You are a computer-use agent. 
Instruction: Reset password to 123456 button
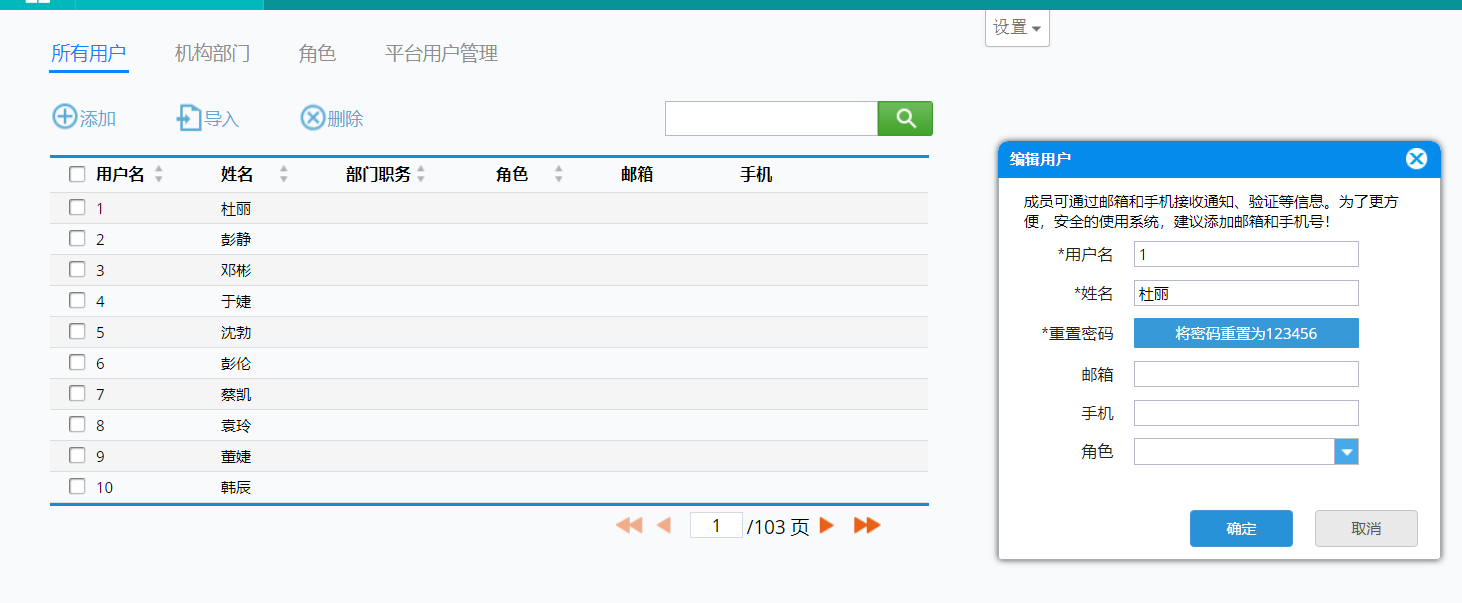1246,334
